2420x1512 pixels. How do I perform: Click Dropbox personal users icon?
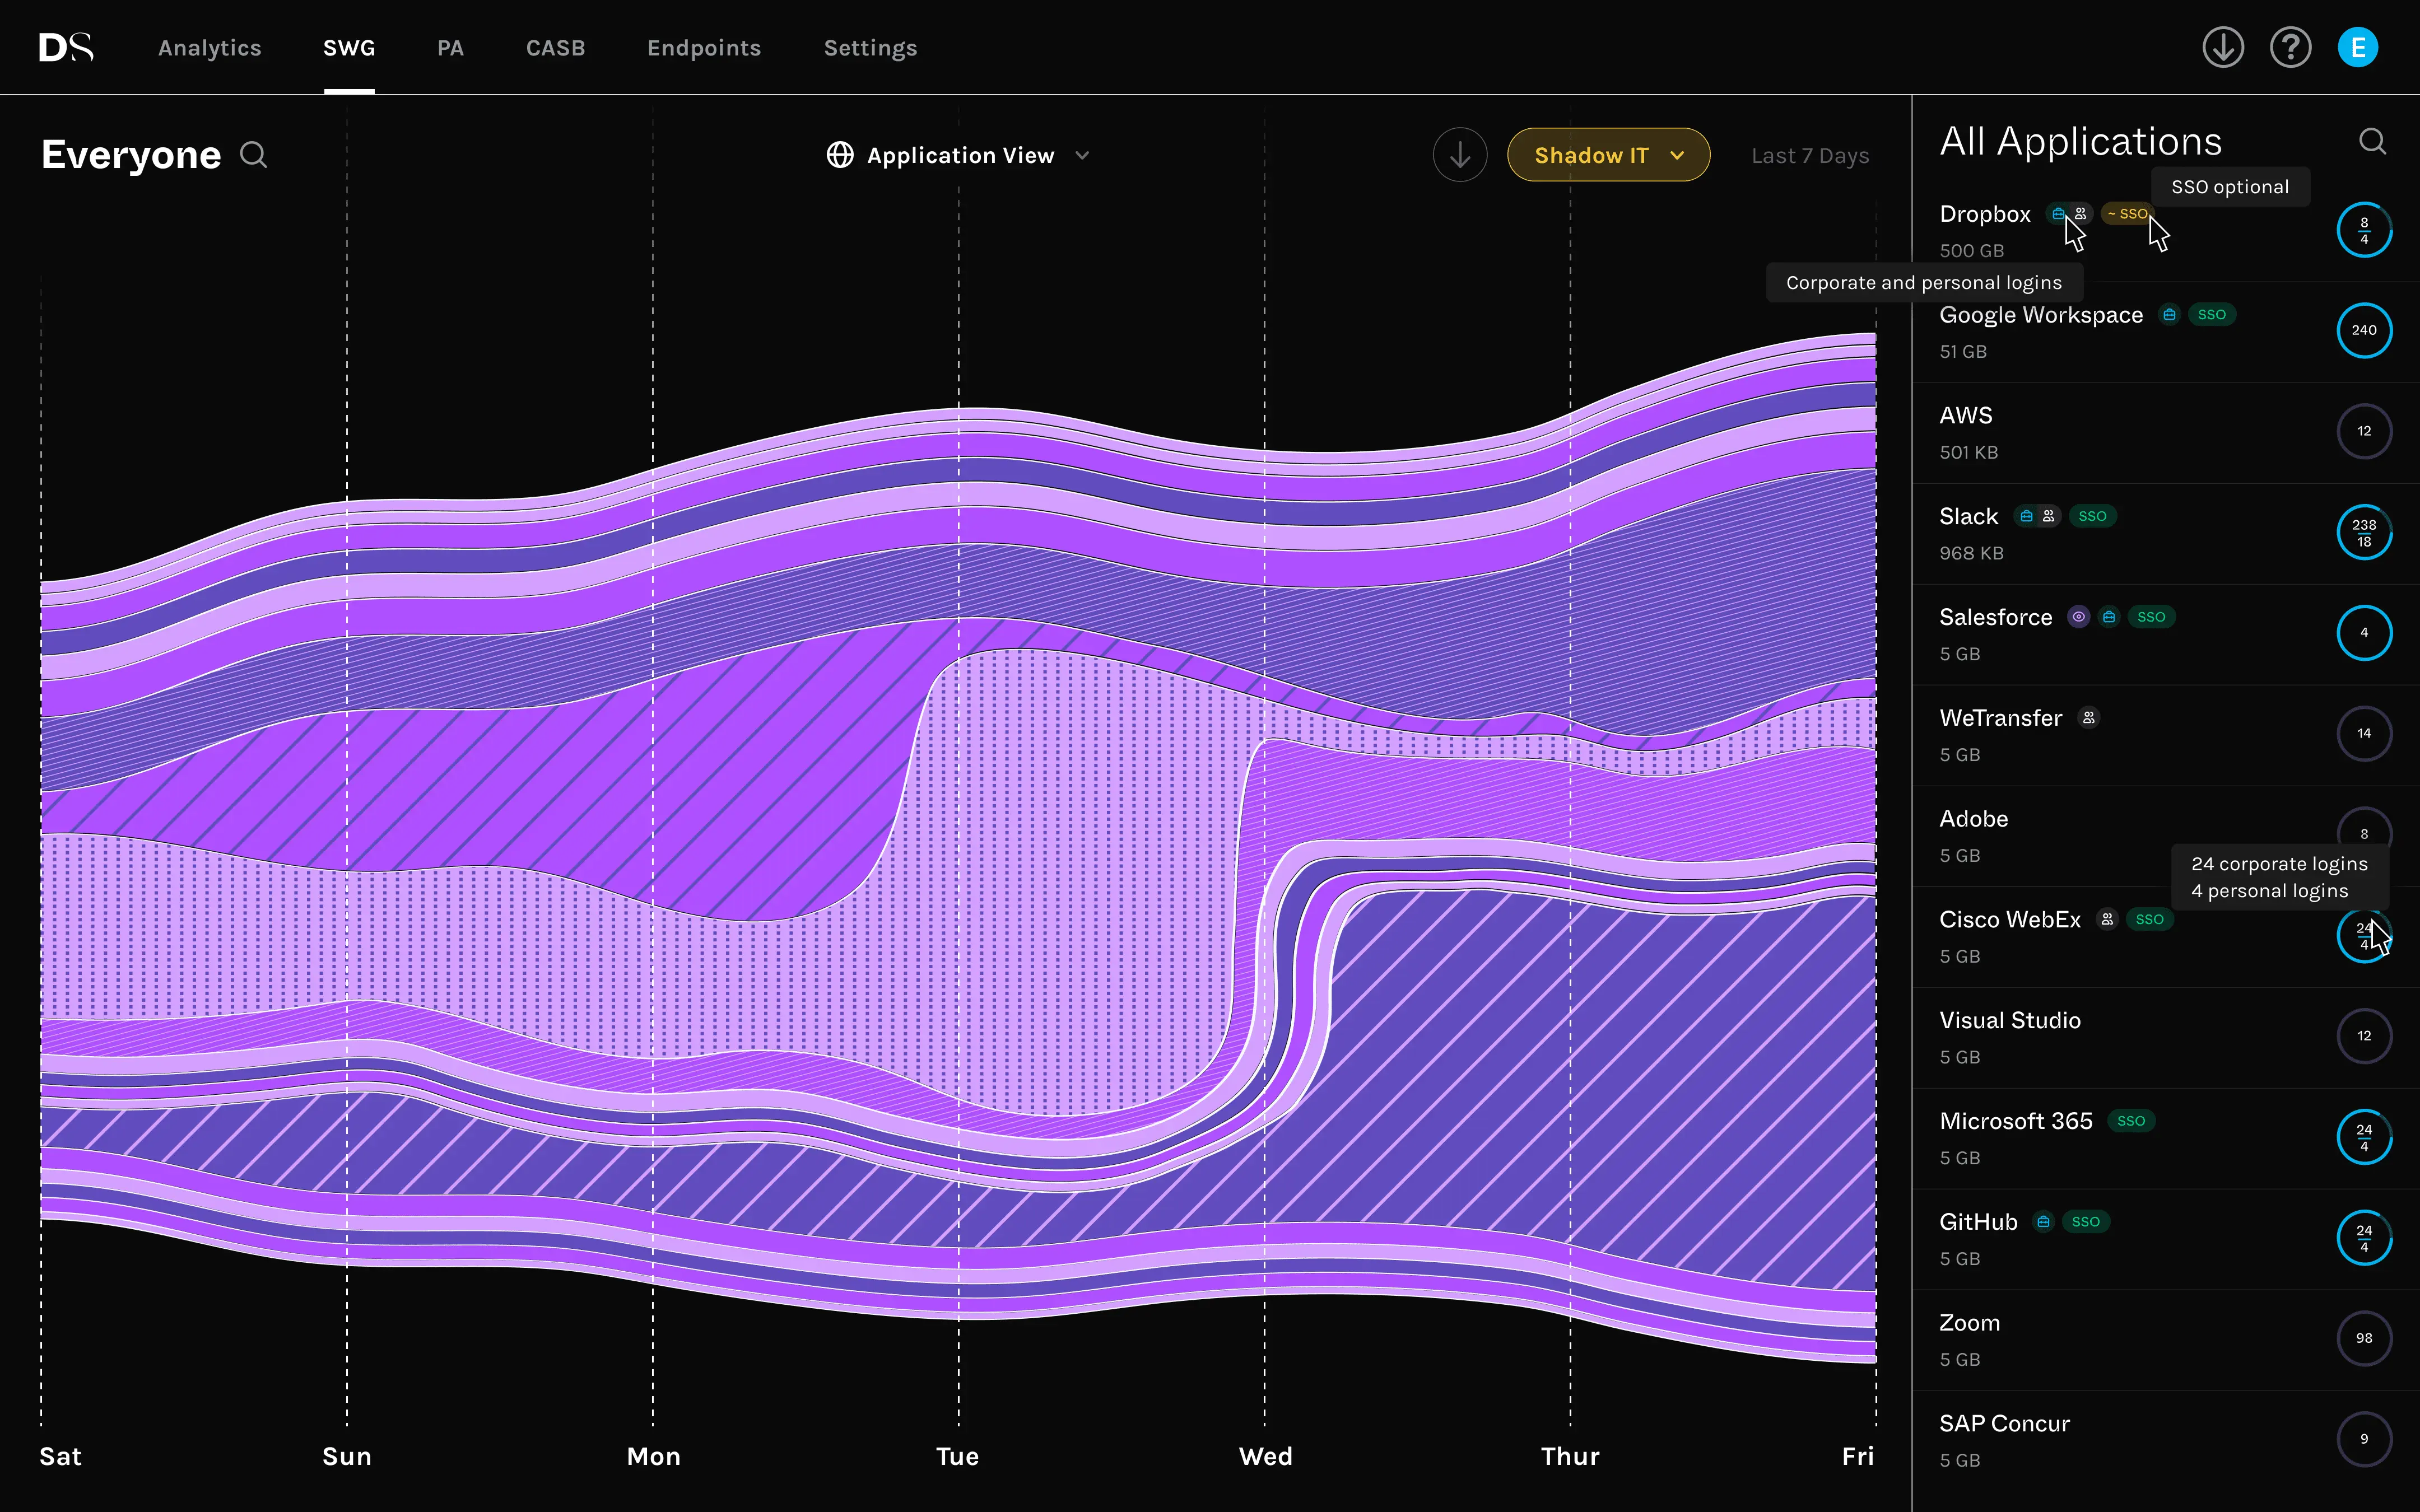[x=2081, y=213]
